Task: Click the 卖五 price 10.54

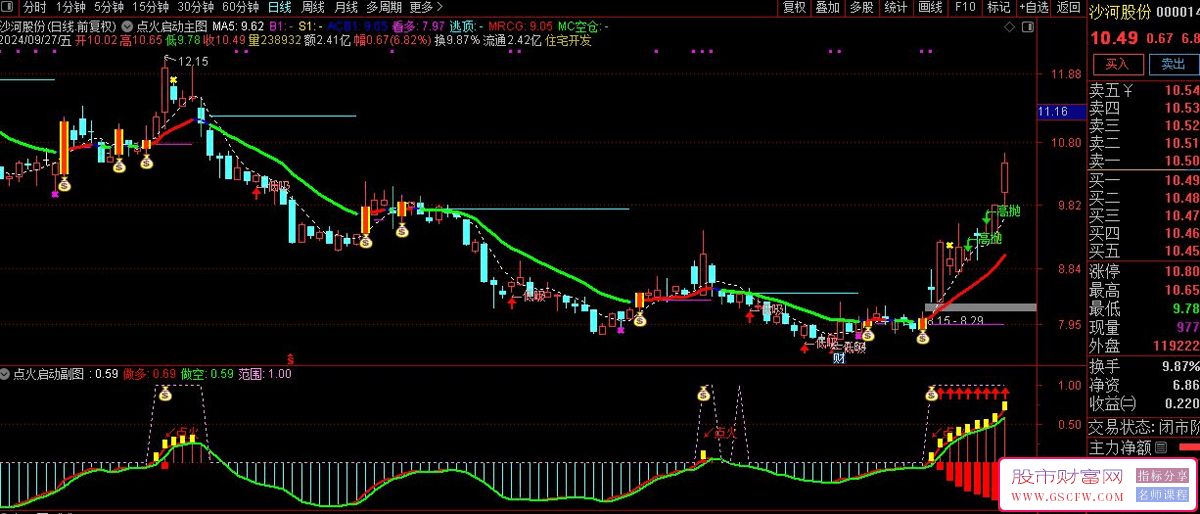Action: (x=1181, y=91)
